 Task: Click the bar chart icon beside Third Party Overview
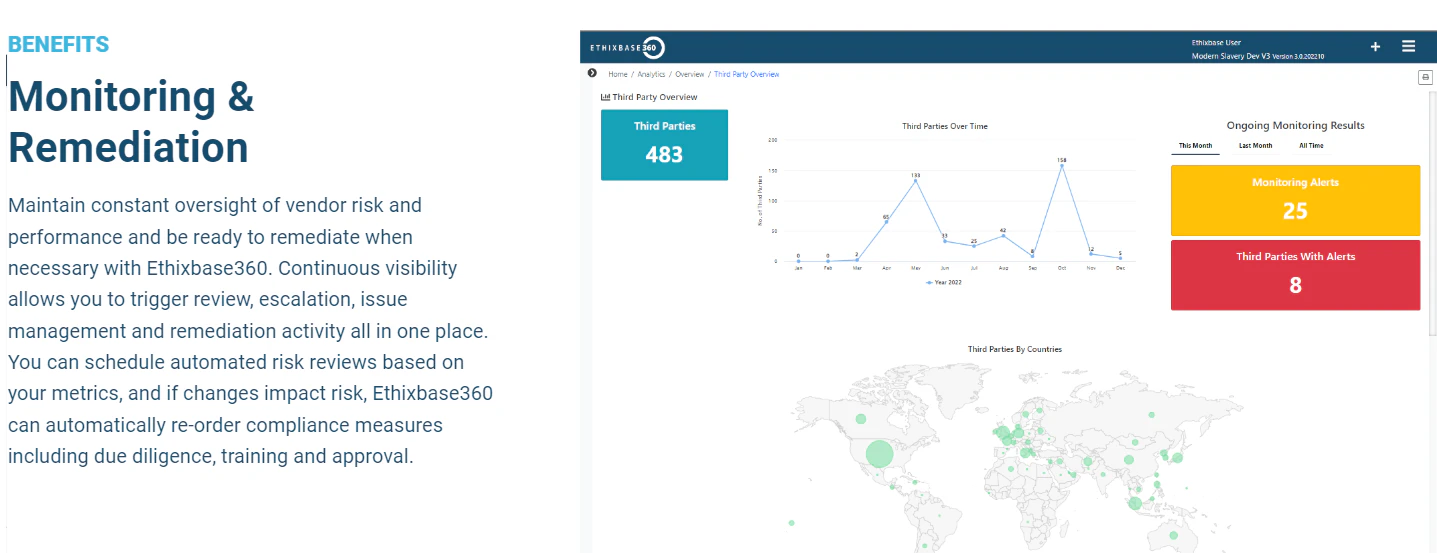605,97
